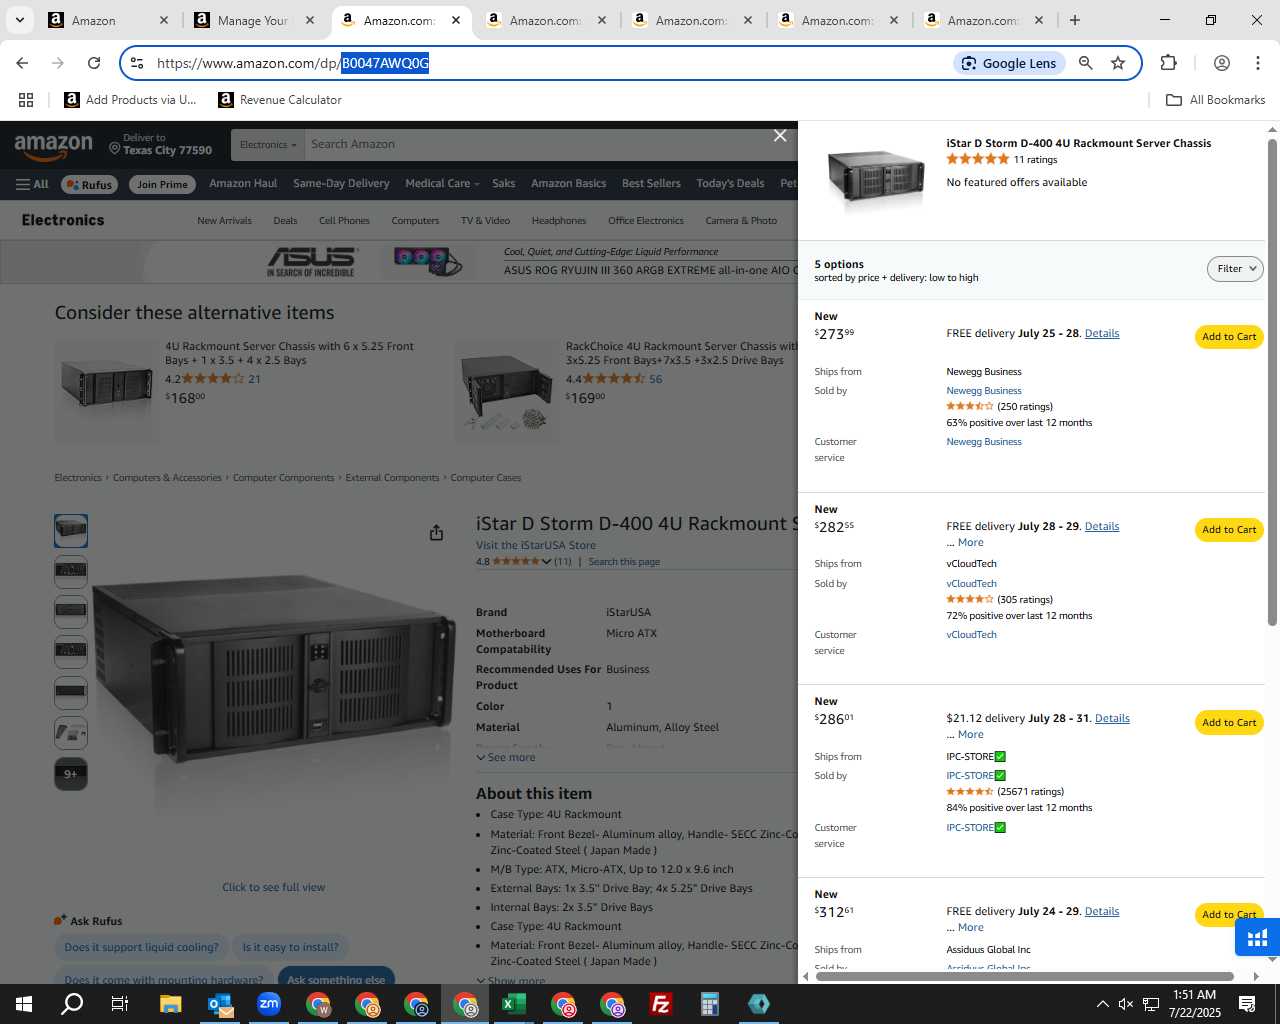Image resolution: width=1280 pixels, height=1024 pixels.
Task: Open Best Sellers
Action: pos(651,184)
